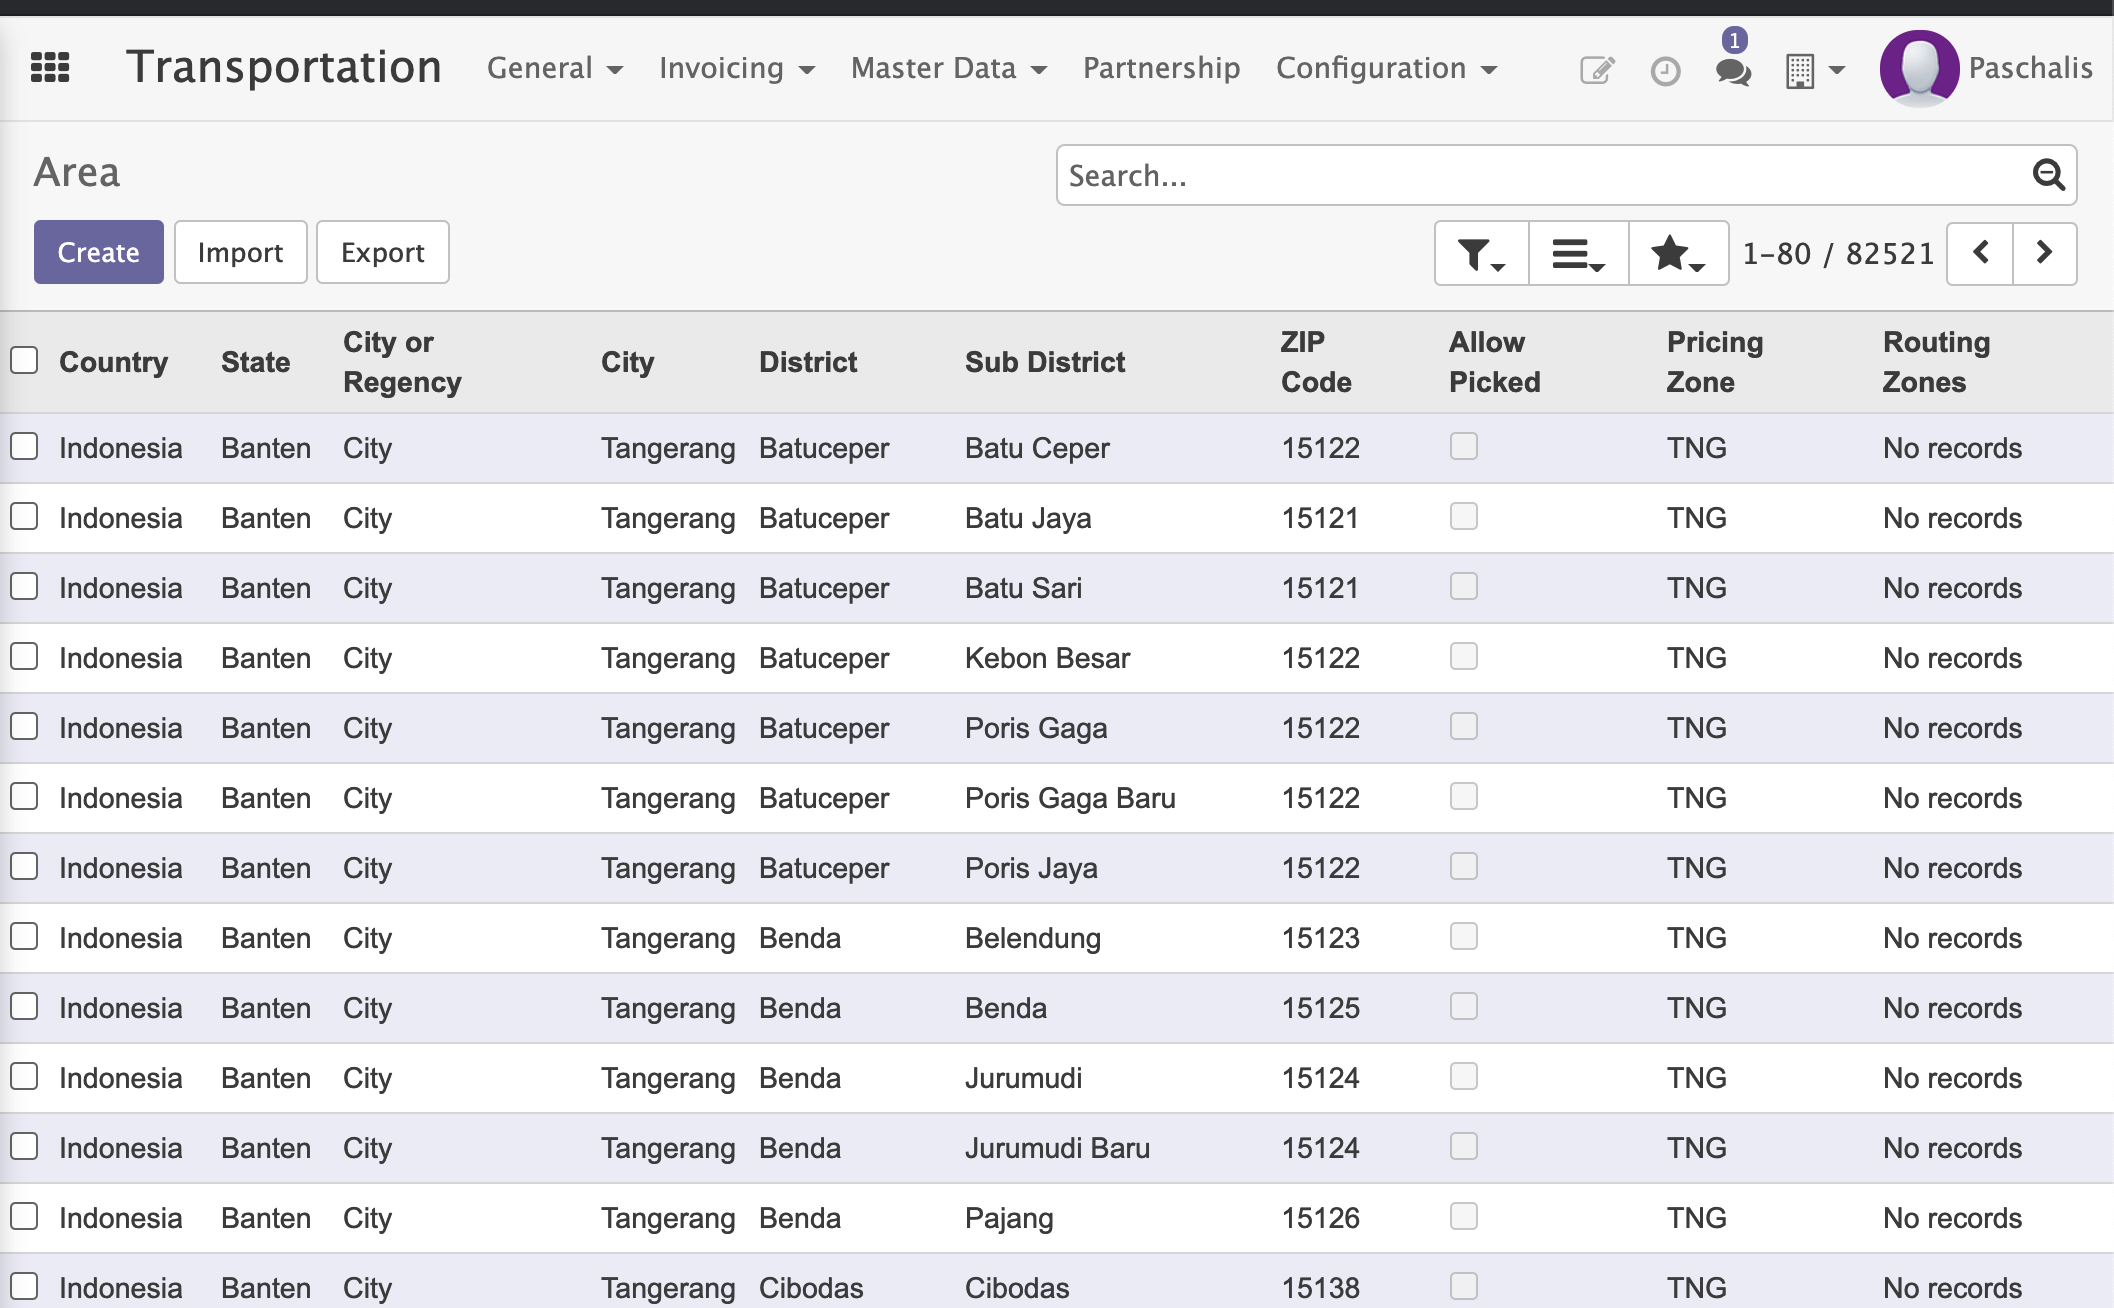Screen dimensions: 2114x1308
Task: Click the Pajang sub district cell
Action: pos(1009,1218)
